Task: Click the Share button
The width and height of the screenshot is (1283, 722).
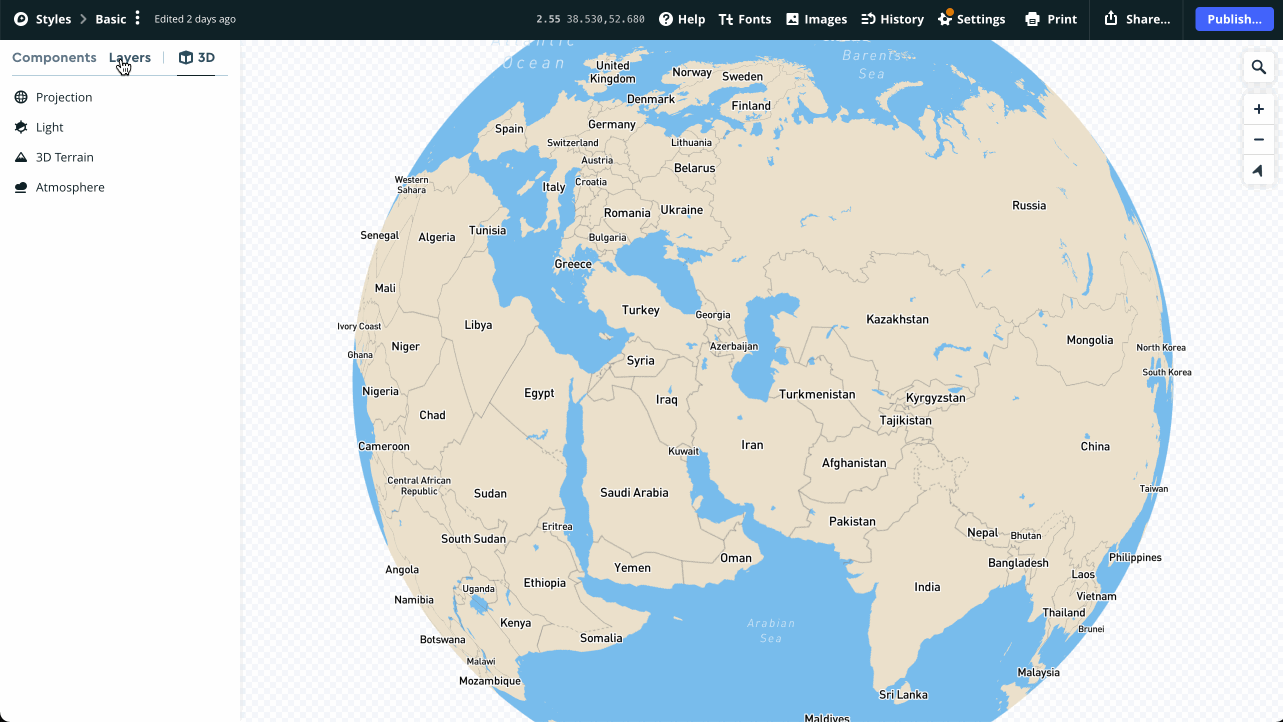Action: (1137, 19)
